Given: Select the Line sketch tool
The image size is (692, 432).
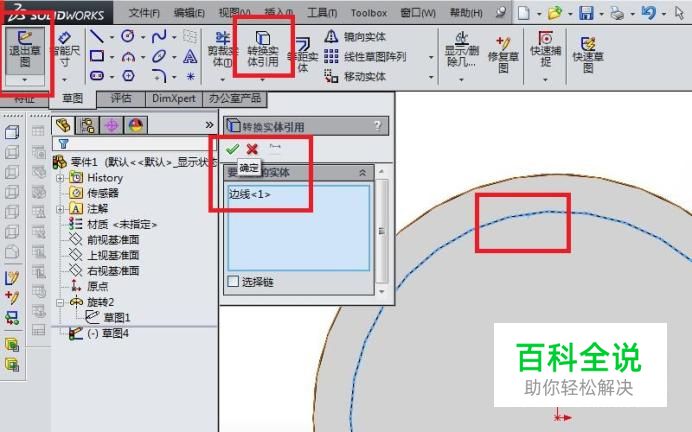Looking at the screenshot, I should click(97, 37).
